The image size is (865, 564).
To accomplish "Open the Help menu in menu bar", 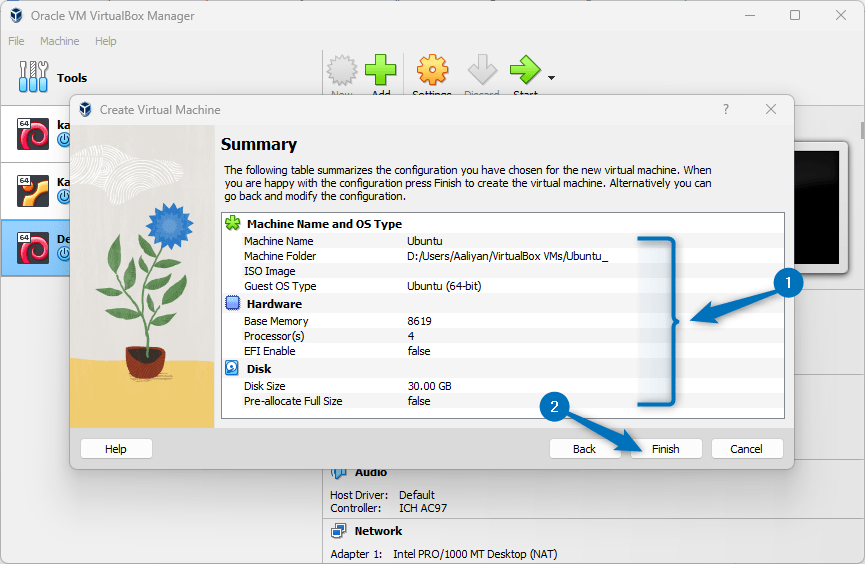I will click(x=105, y=41).
